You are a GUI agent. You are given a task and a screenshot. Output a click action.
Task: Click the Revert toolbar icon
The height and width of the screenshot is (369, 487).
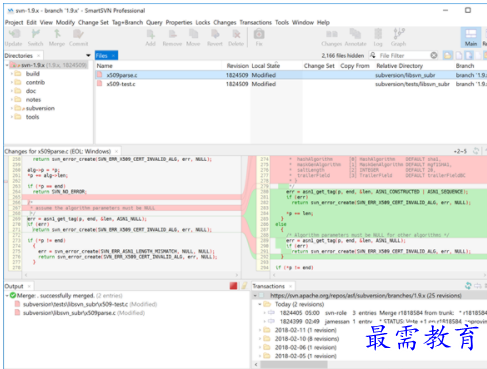[215, 38]
